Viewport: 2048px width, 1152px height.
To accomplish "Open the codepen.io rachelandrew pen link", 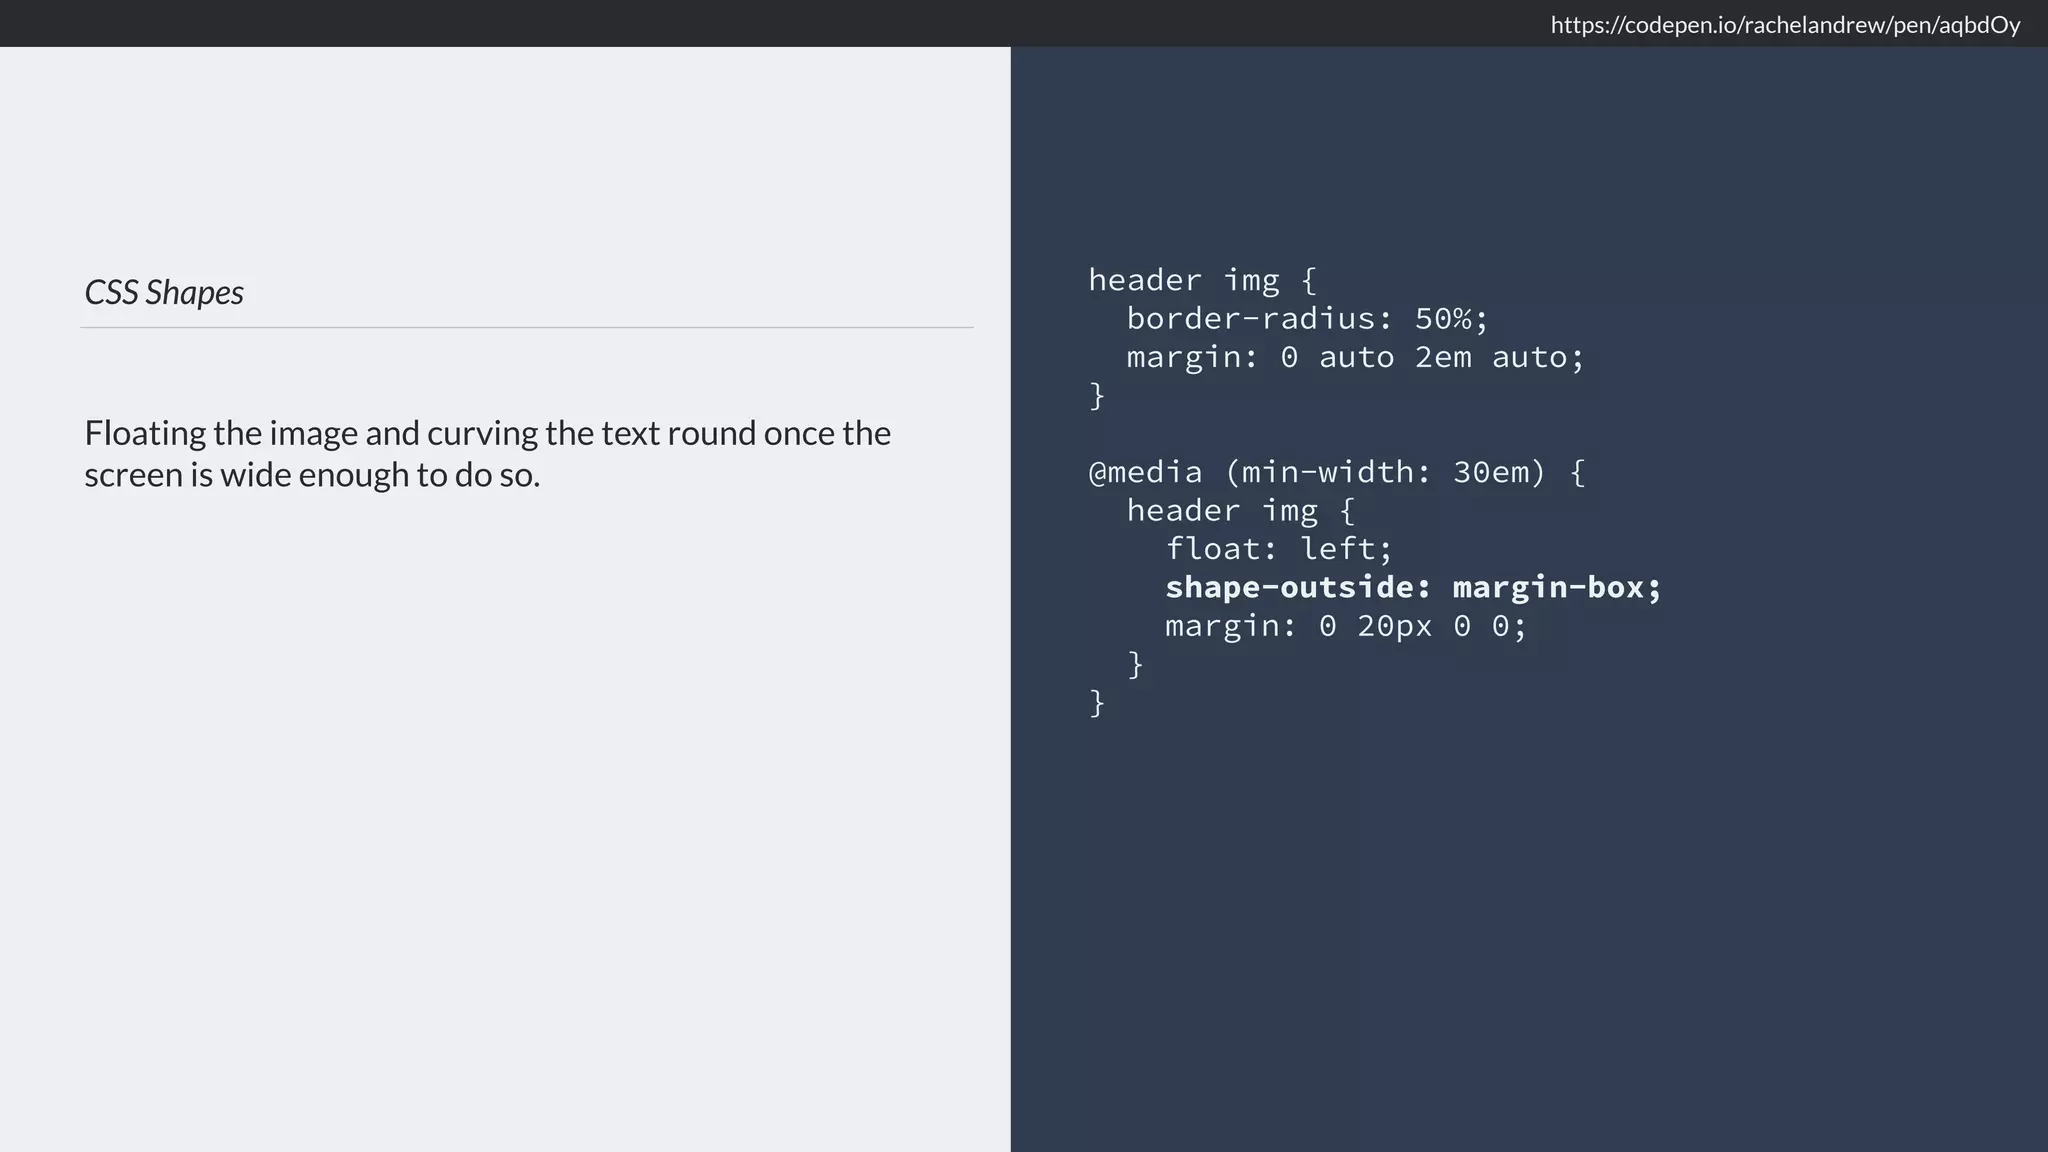I will point(1785,25).
